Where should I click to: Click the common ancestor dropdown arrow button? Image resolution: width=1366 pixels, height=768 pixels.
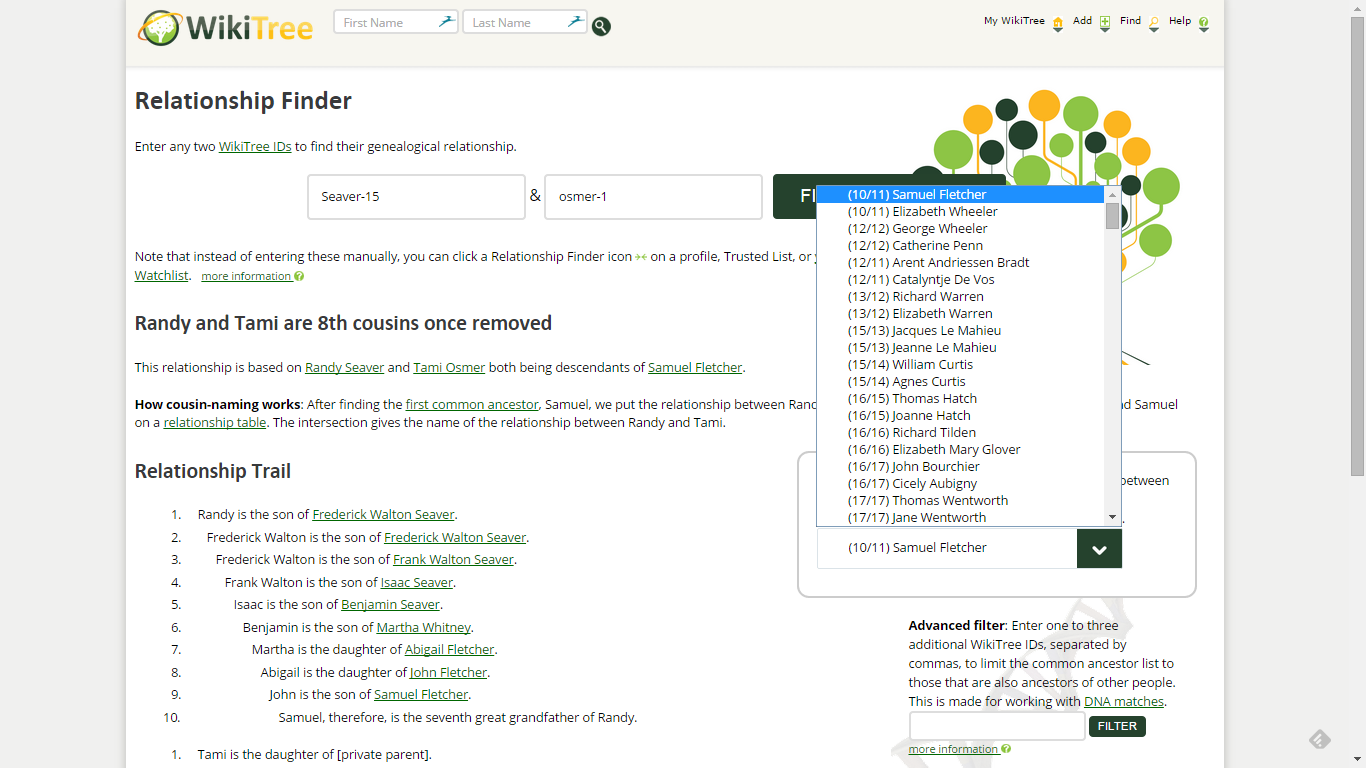pos(1099,549)
